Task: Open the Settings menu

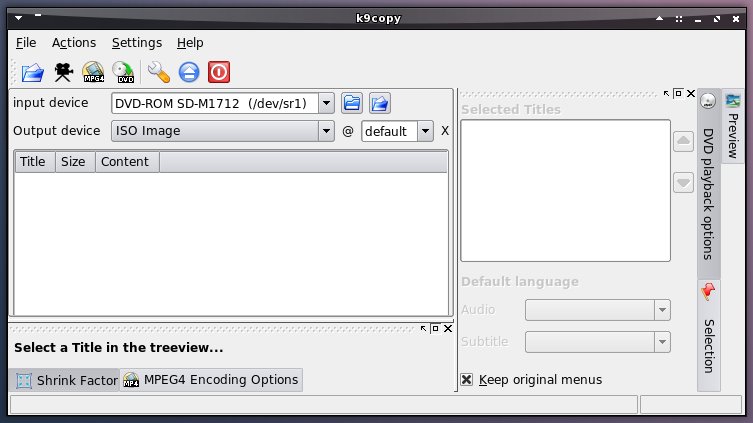Action: tap(137, 43)
